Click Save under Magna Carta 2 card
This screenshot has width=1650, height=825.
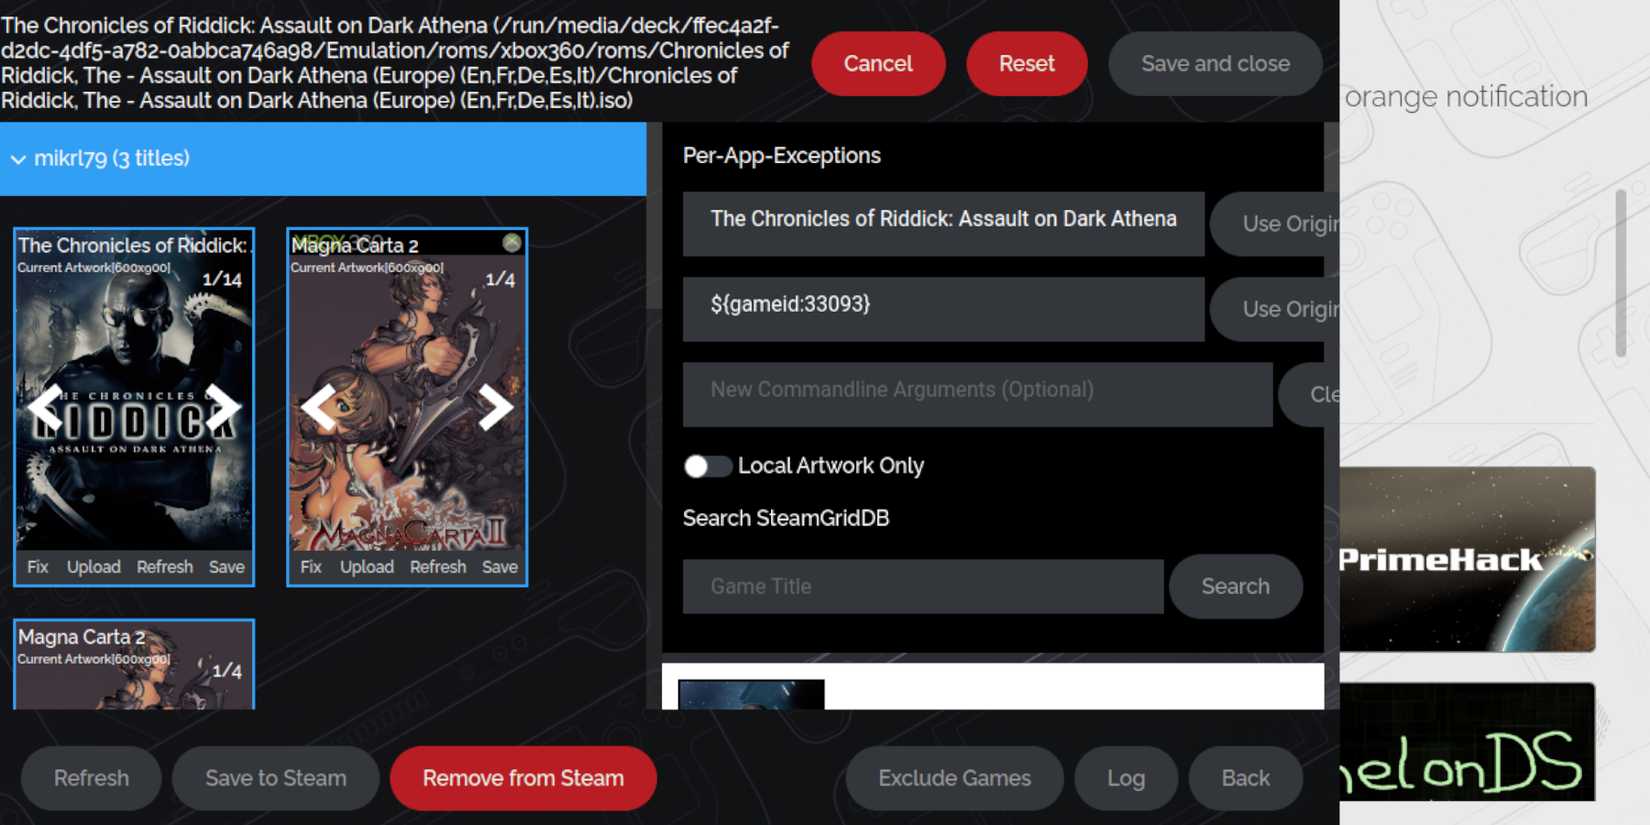pyautogui.click(x=500, y=567)
